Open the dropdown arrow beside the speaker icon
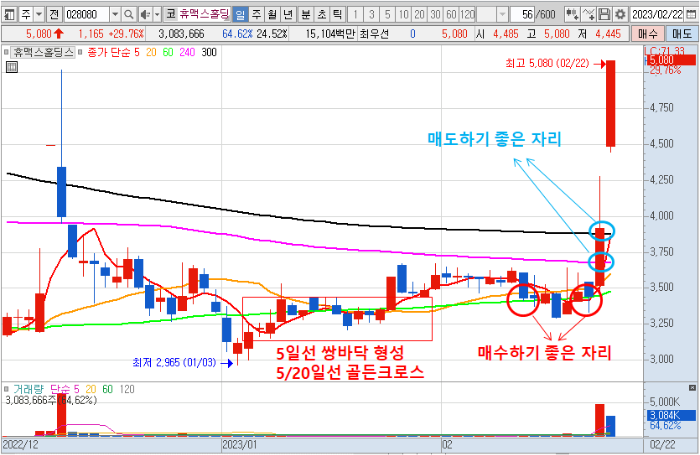 coord(157,15)
